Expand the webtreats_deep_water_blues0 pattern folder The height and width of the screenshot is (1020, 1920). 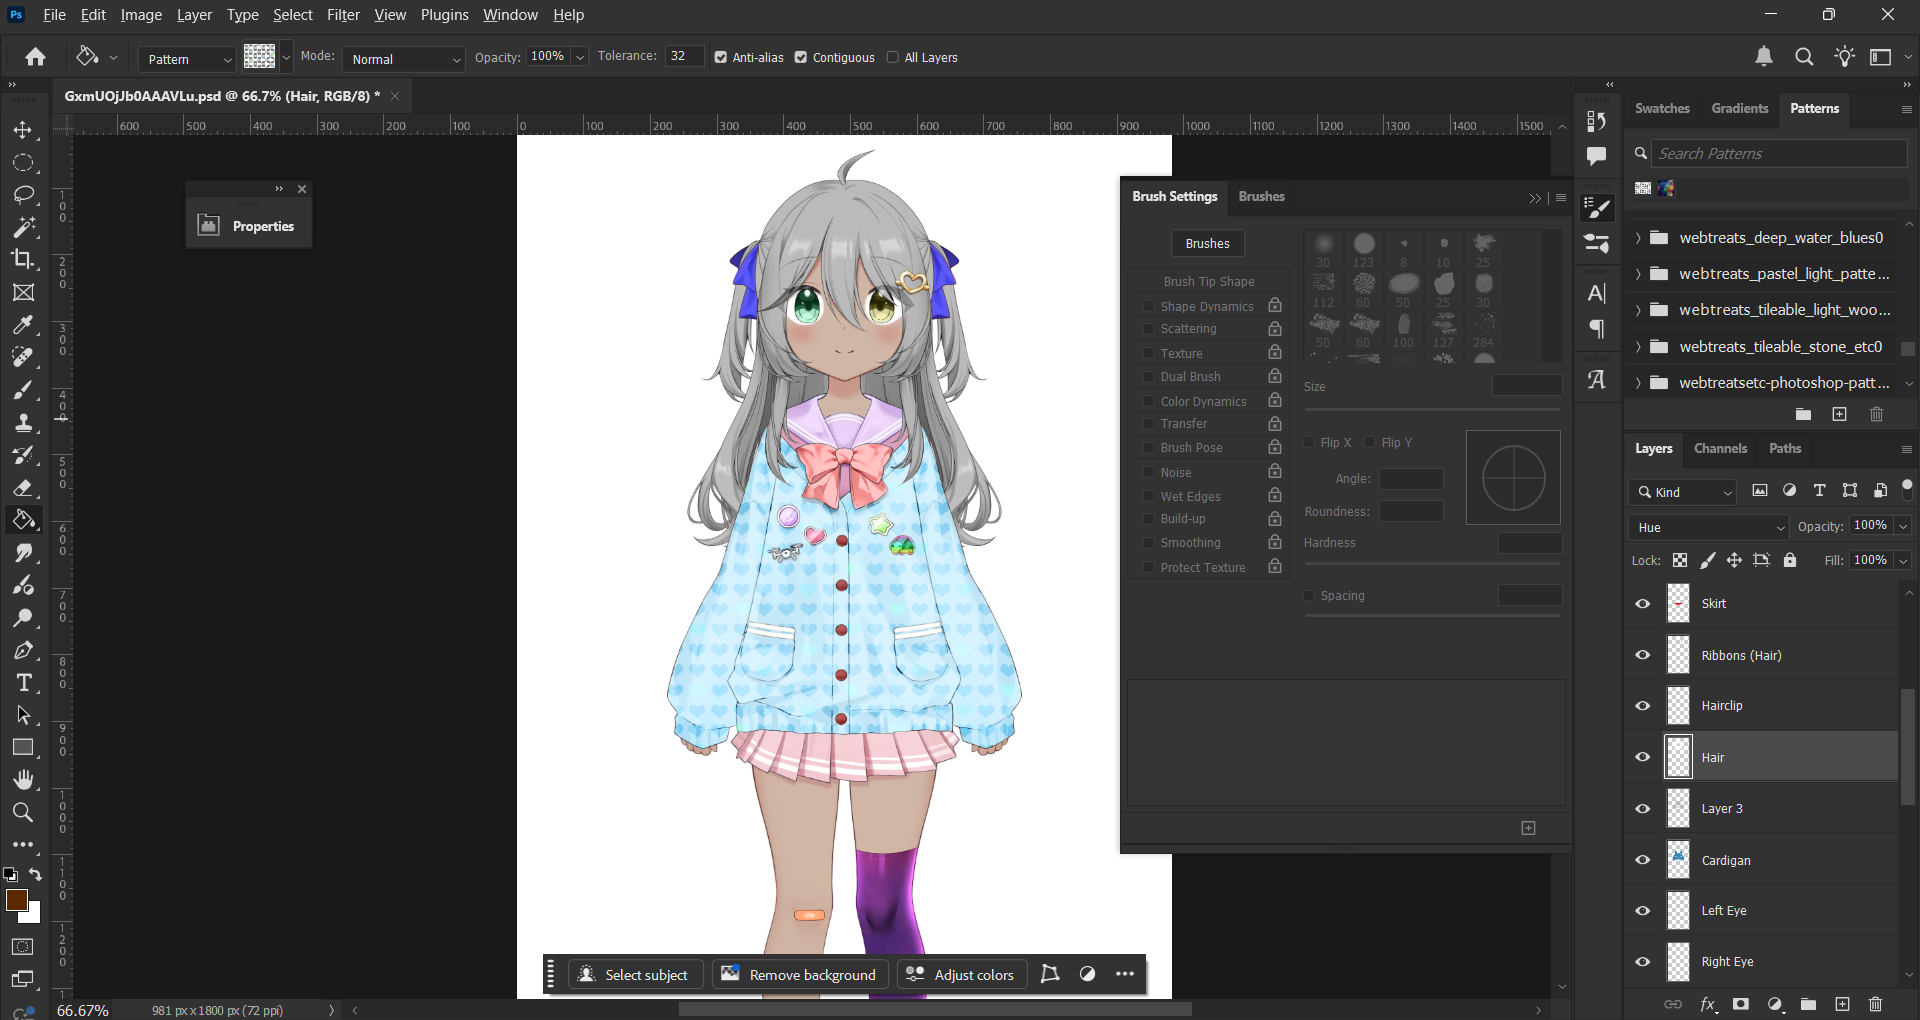(1637, 238)
